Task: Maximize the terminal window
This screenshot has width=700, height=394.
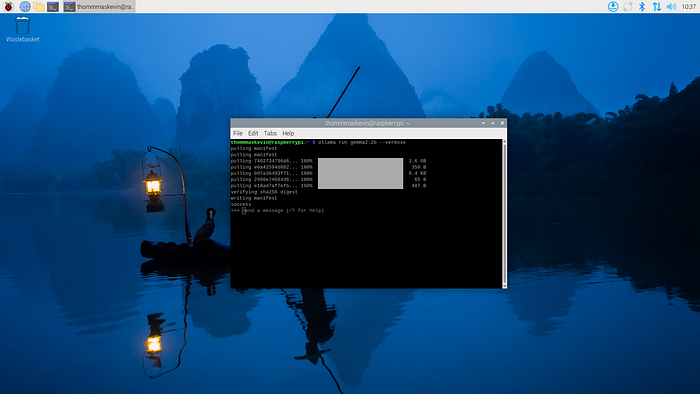Action: (x=493, y=123)
